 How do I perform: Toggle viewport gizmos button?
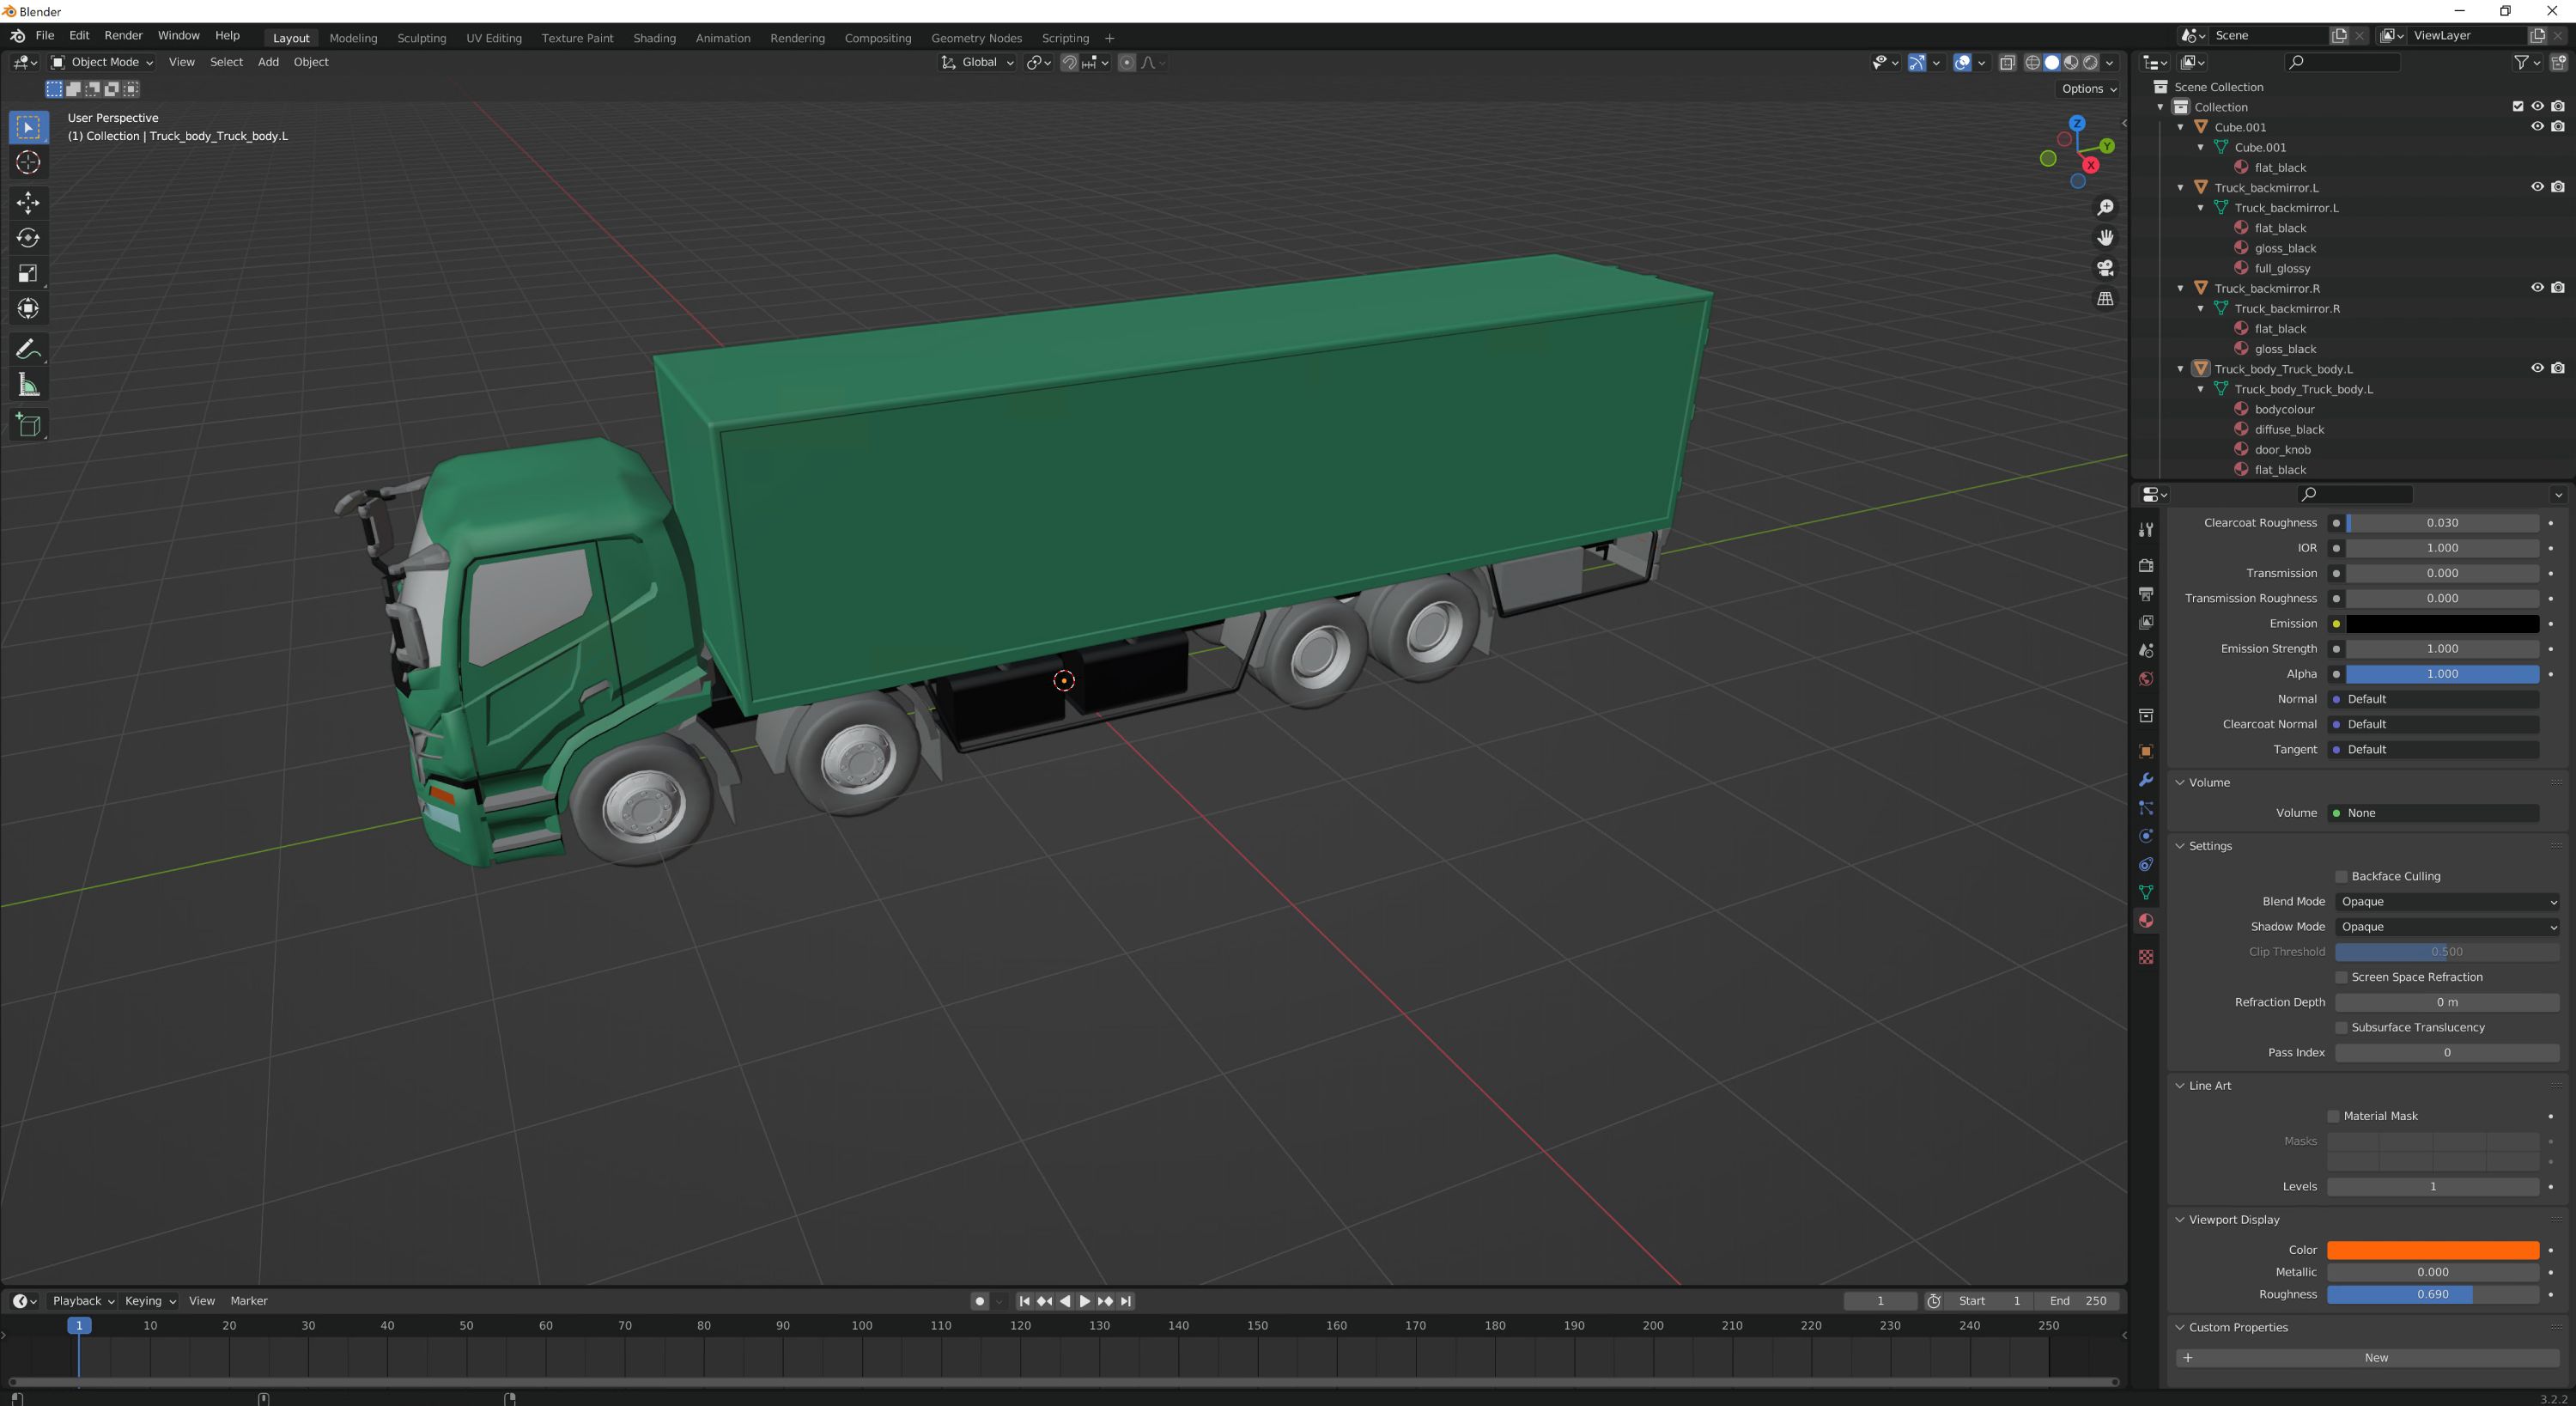[x=1917, y=62]
